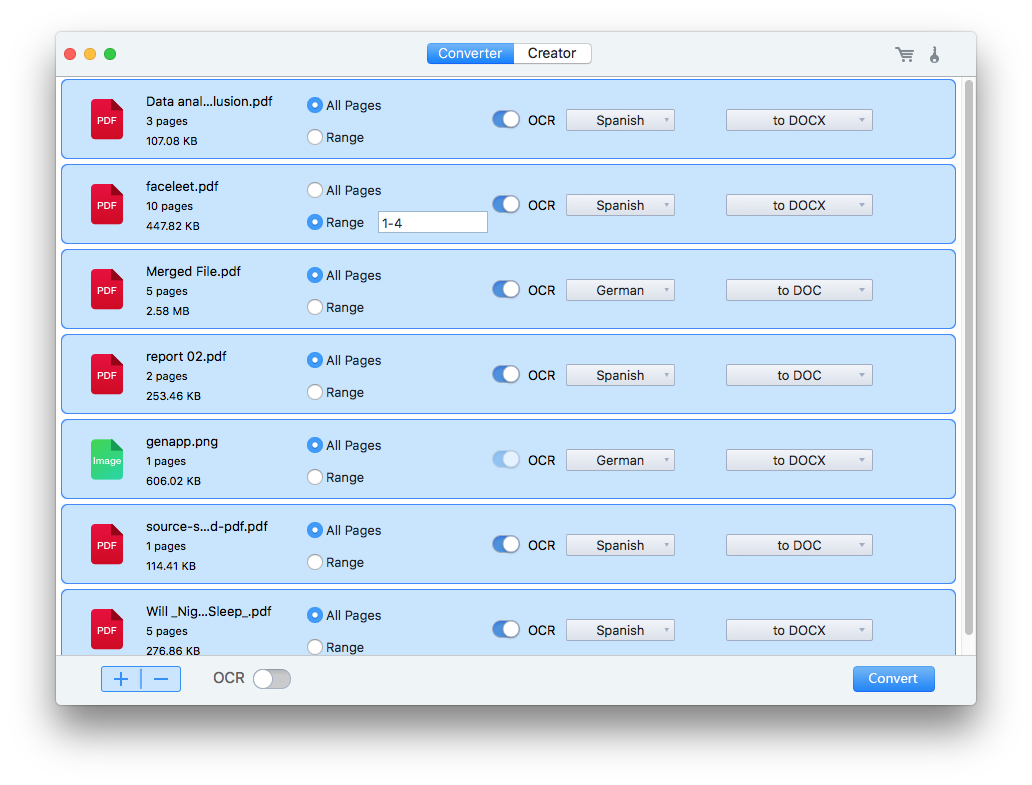The width and height of the screenshot is (1032, 785).
Task: Open German language dropdown for Merged File.pdf
Action: 620,290
